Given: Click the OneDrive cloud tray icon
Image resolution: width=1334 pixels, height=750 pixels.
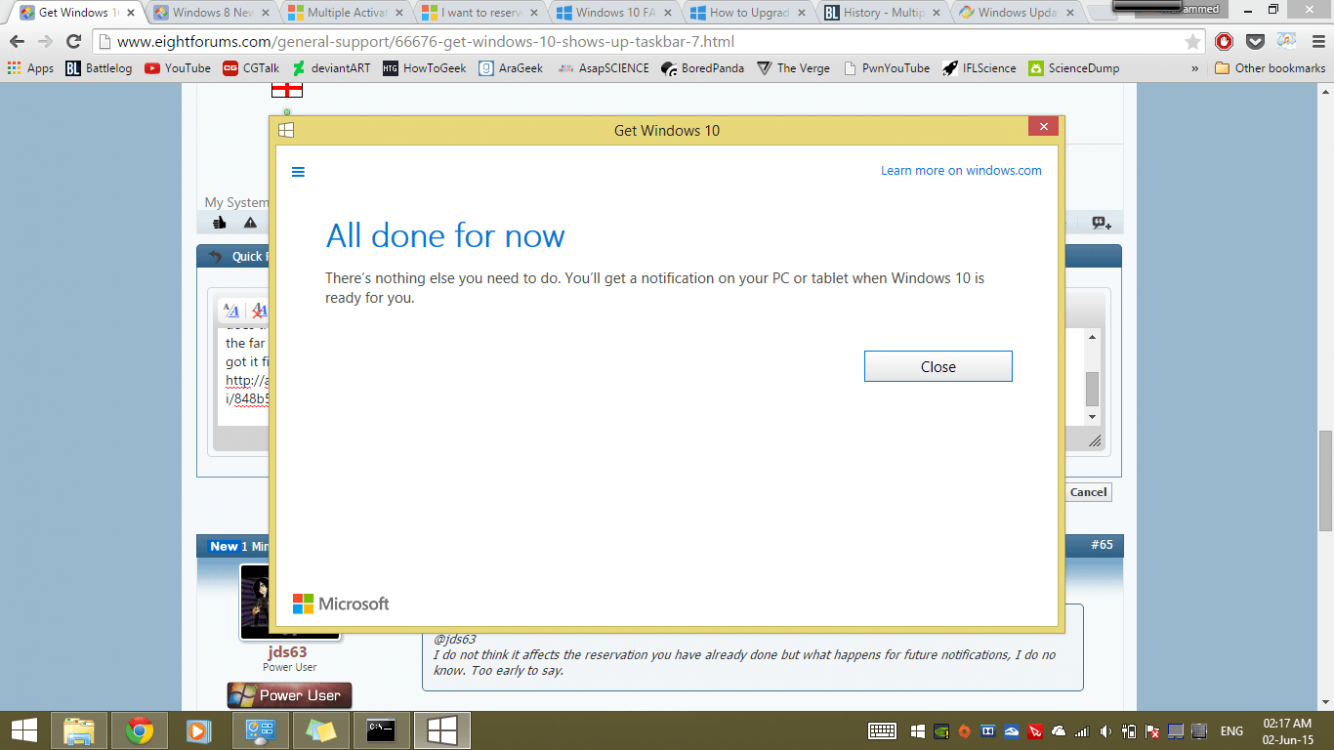Looking at the screenshot, I should click(1058, 732).
